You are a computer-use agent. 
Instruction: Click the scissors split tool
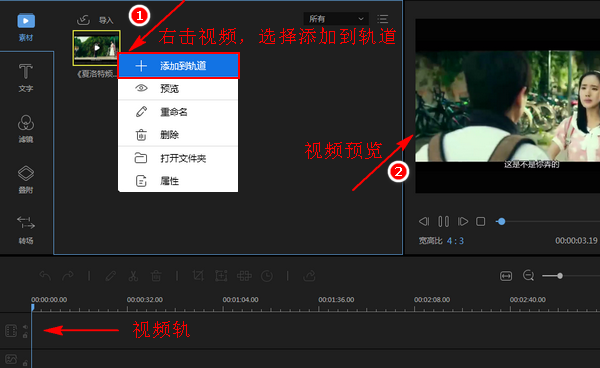(133, 276)
